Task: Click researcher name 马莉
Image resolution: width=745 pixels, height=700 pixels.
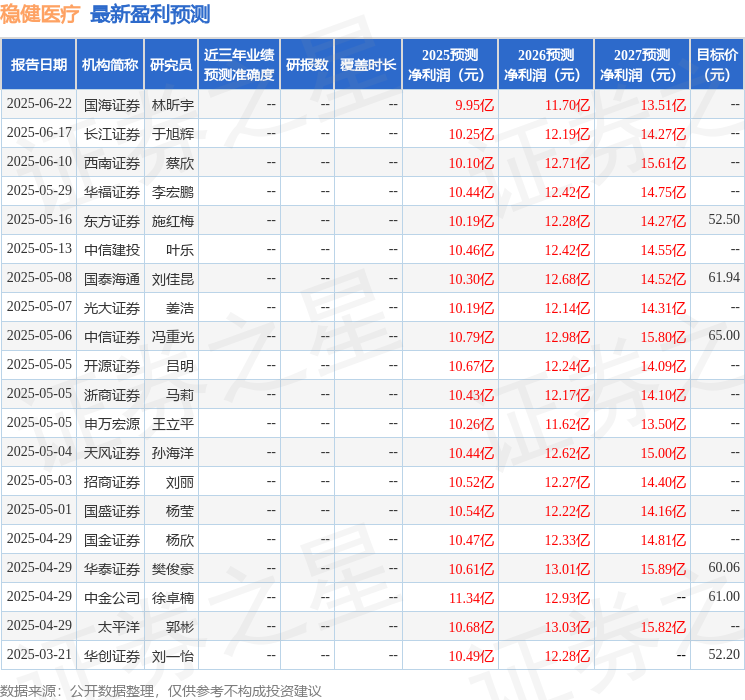Action: pos(180,395)
